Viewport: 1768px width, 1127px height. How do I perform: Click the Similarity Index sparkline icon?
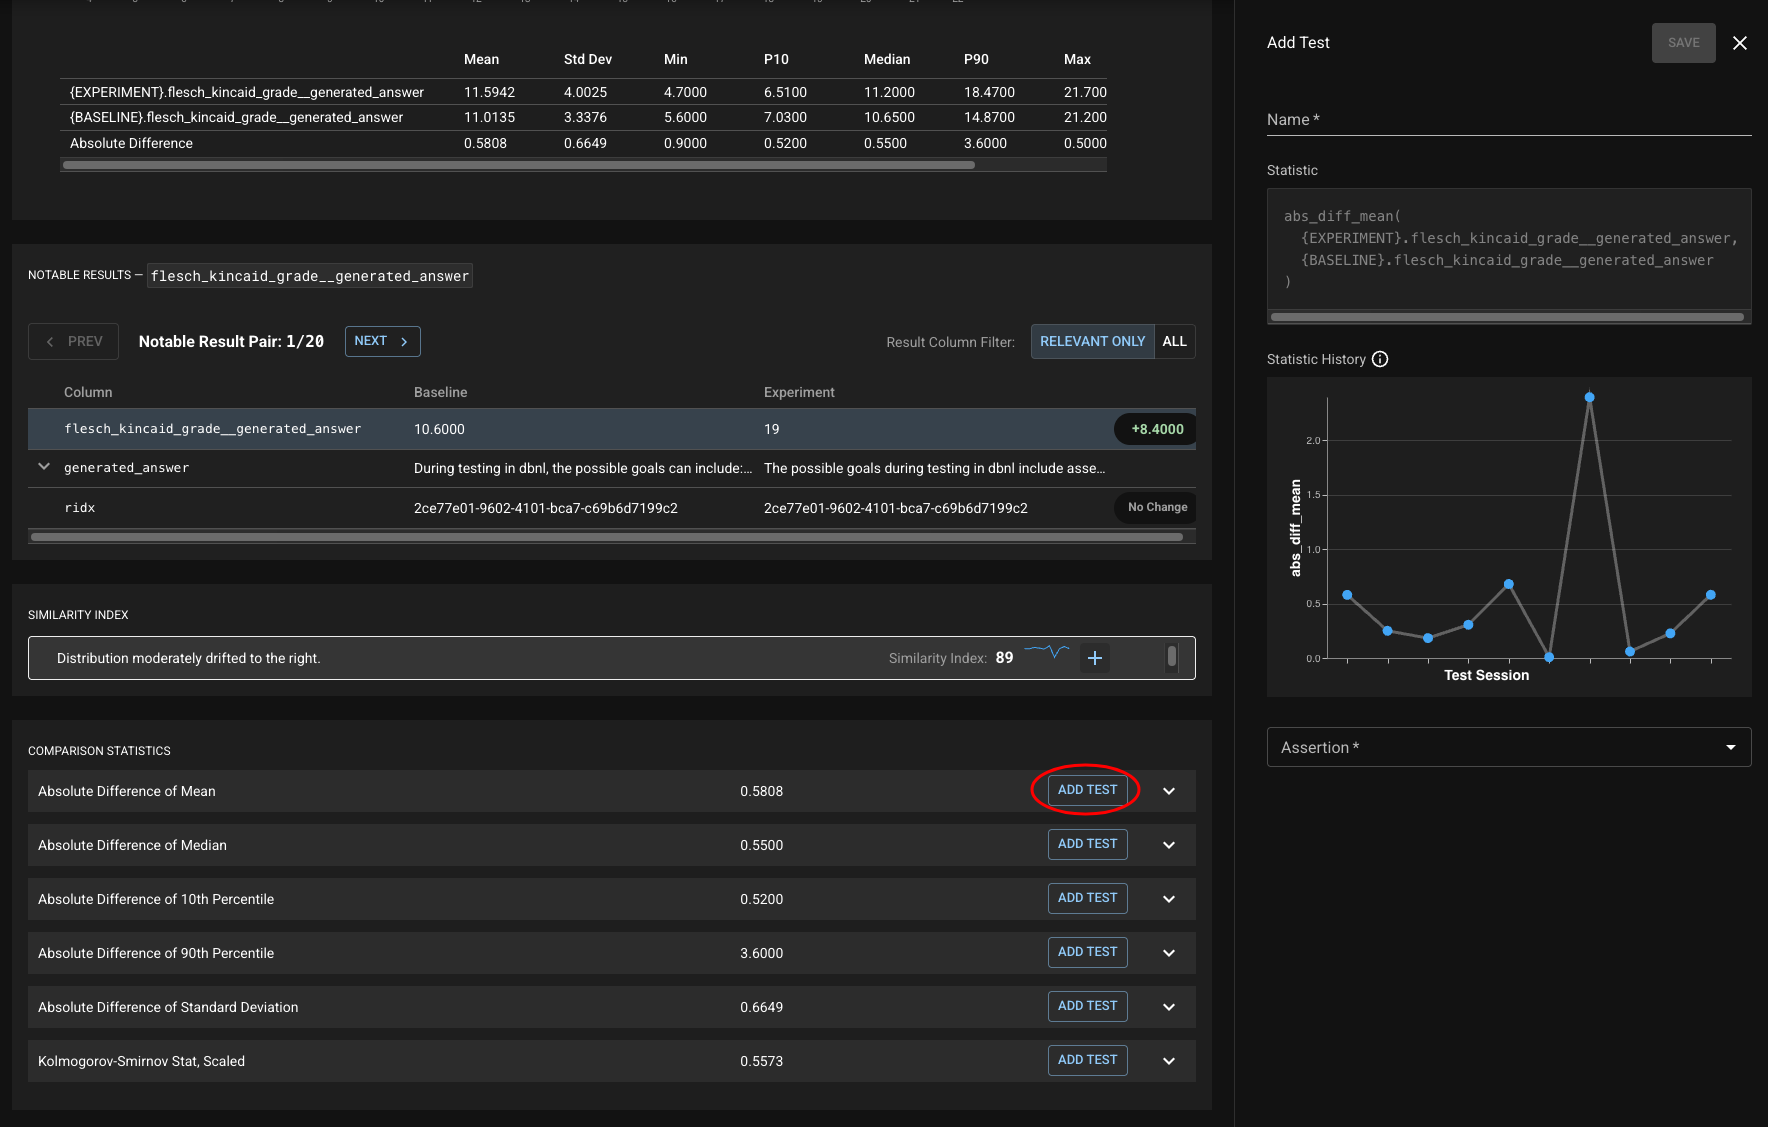click(x=1046, y=653)
